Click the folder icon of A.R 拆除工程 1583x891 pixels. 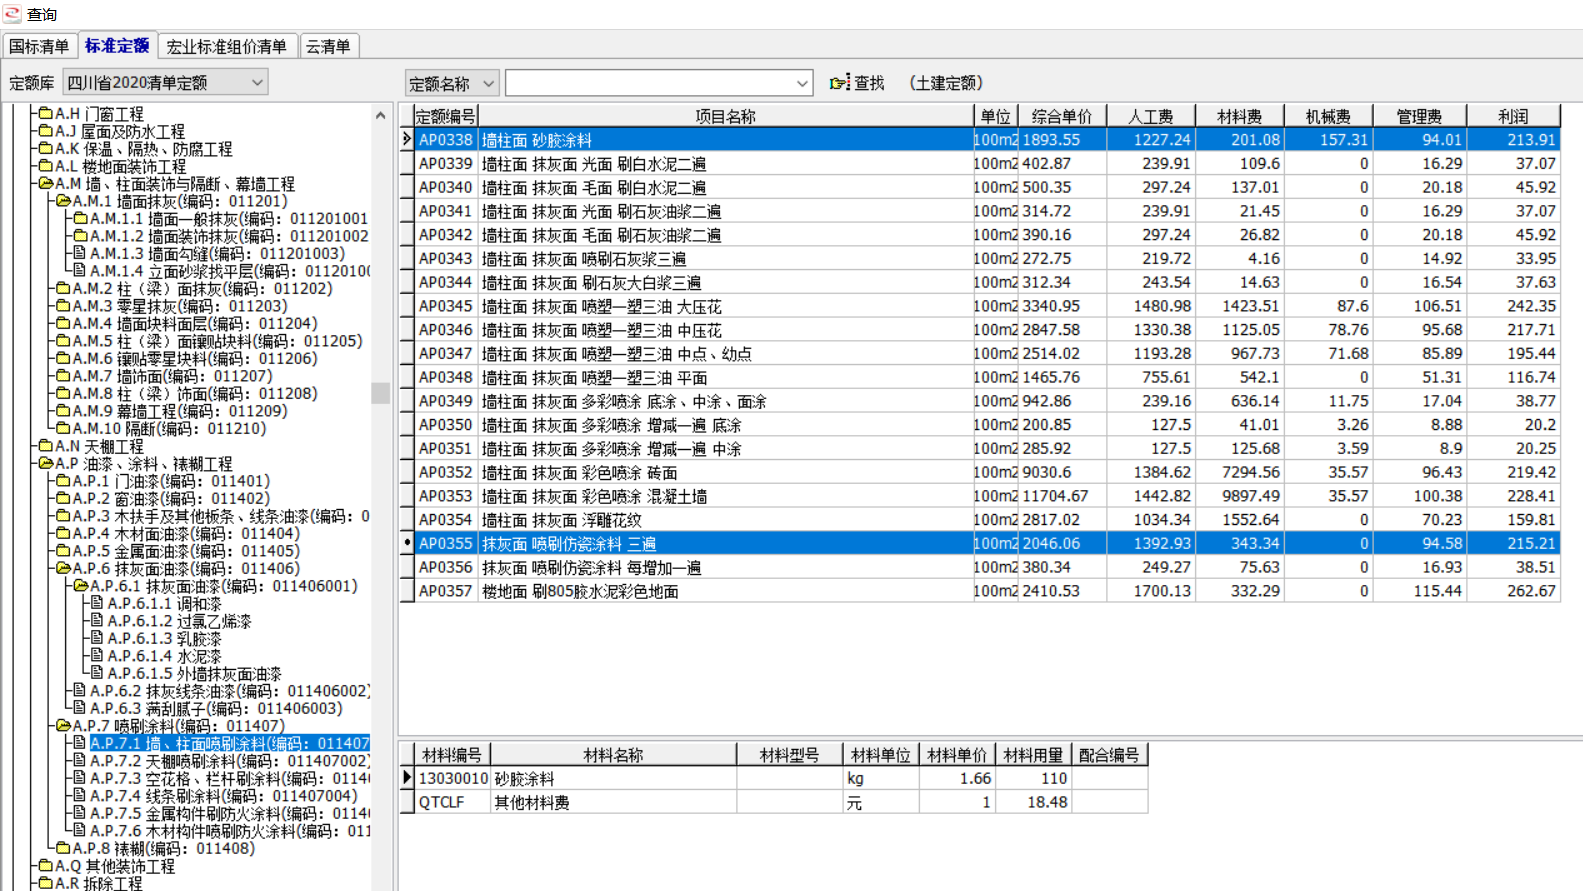click(45, 883)
